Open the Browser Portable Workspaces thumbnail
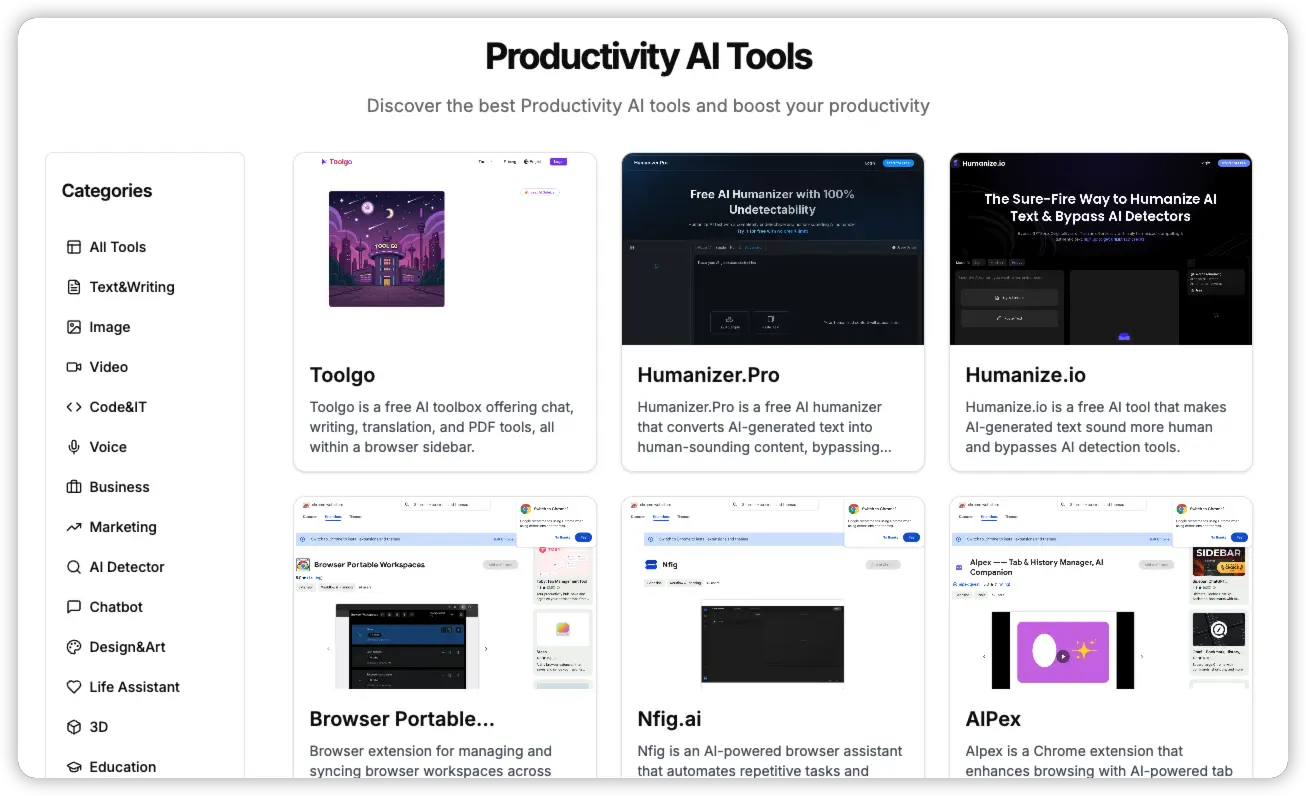The height and width of the screenshot is (796, 1306). pyautogui.click(x=445, y=593)
